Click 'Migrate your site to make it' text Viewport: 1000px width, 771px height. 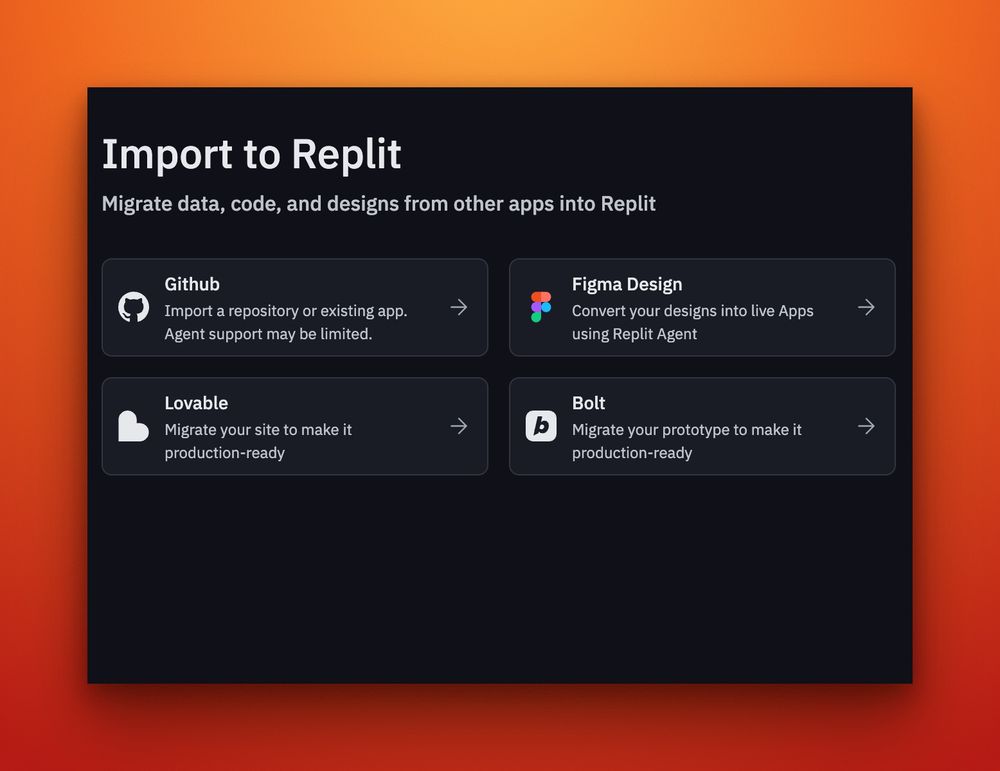pos(258,430)
